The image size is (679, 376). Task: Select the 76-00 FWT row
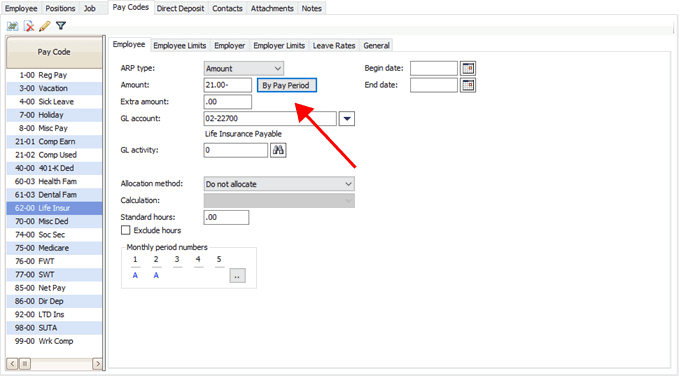tap(54, 262)
